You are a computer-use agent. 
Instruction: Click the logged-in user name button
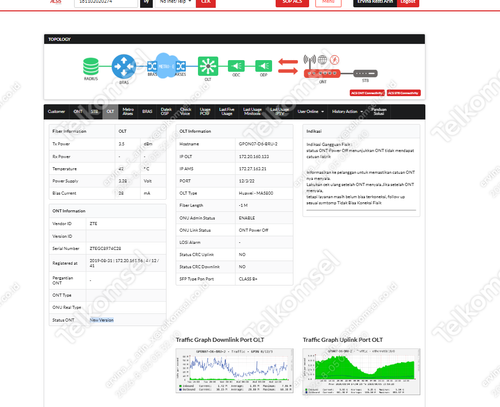pos(375,2)
